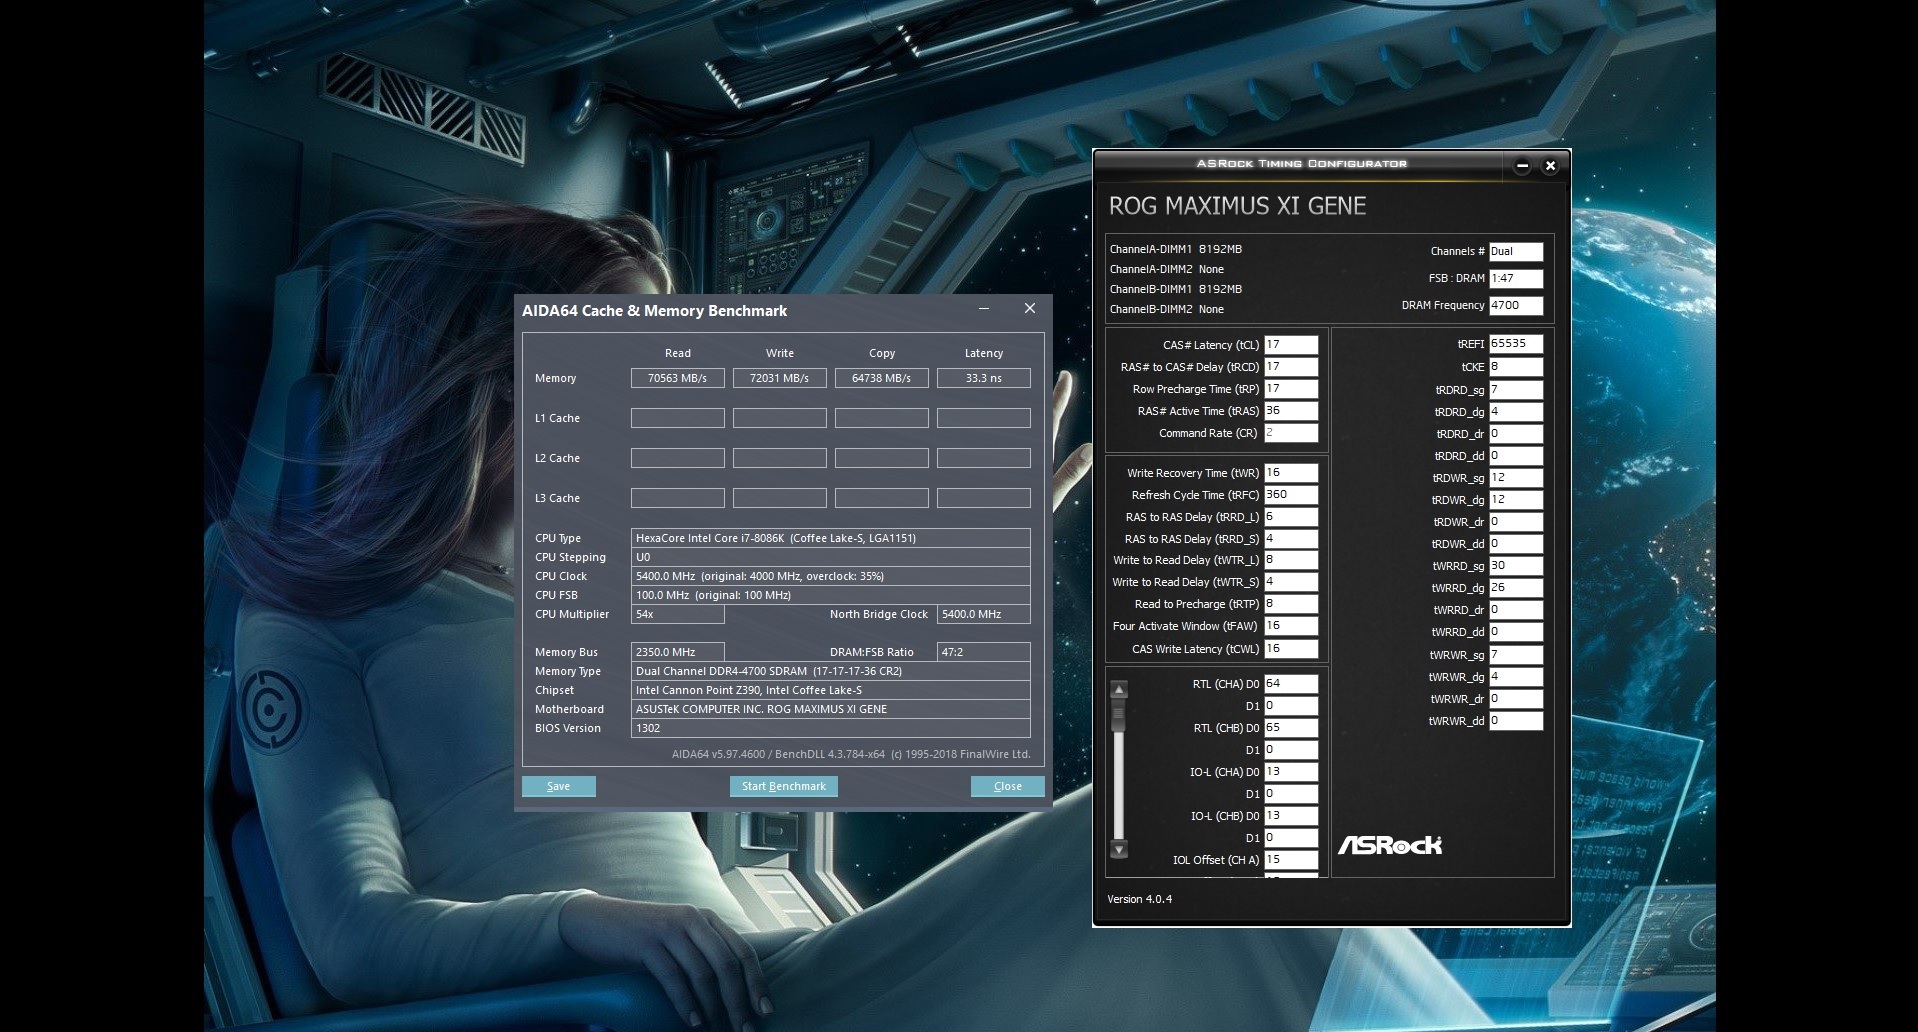Edit the Write to Read Delay (tWTR_L) field
The height and width of the screenshot is (1032, 1918).
[x=1291, y=560]
